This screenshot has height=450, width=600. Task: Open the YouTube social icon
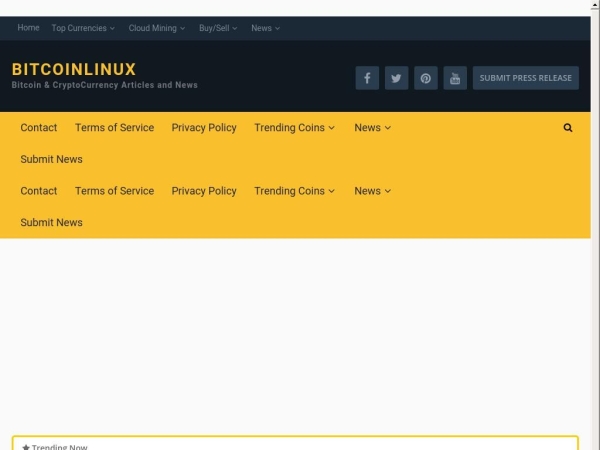point(455,78)
